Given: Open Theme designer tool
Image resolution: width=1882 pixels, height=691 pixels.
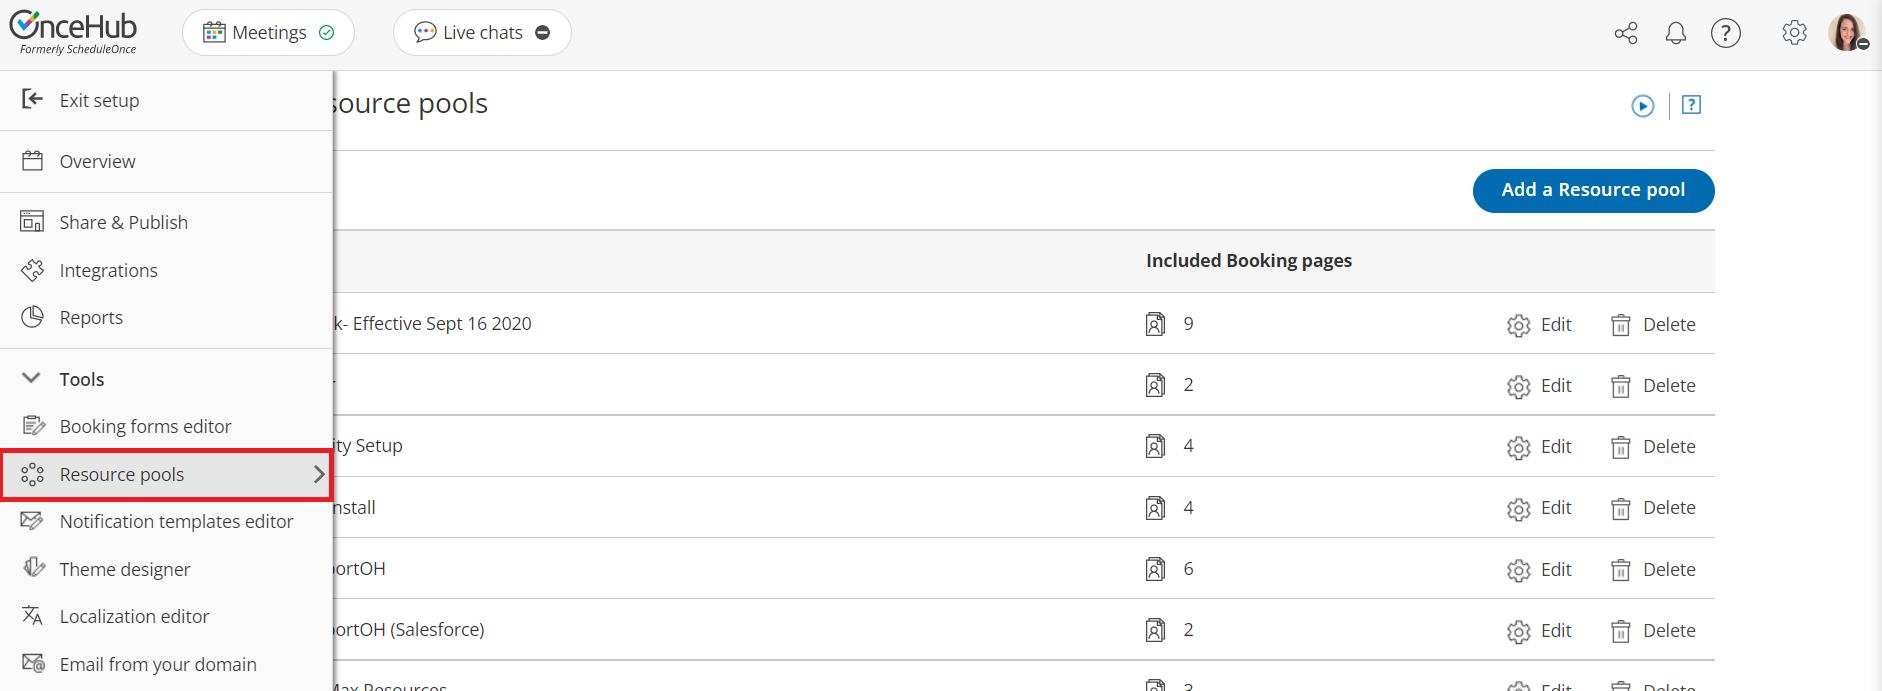Looking at the screenshot, I should tap(124, 569).
